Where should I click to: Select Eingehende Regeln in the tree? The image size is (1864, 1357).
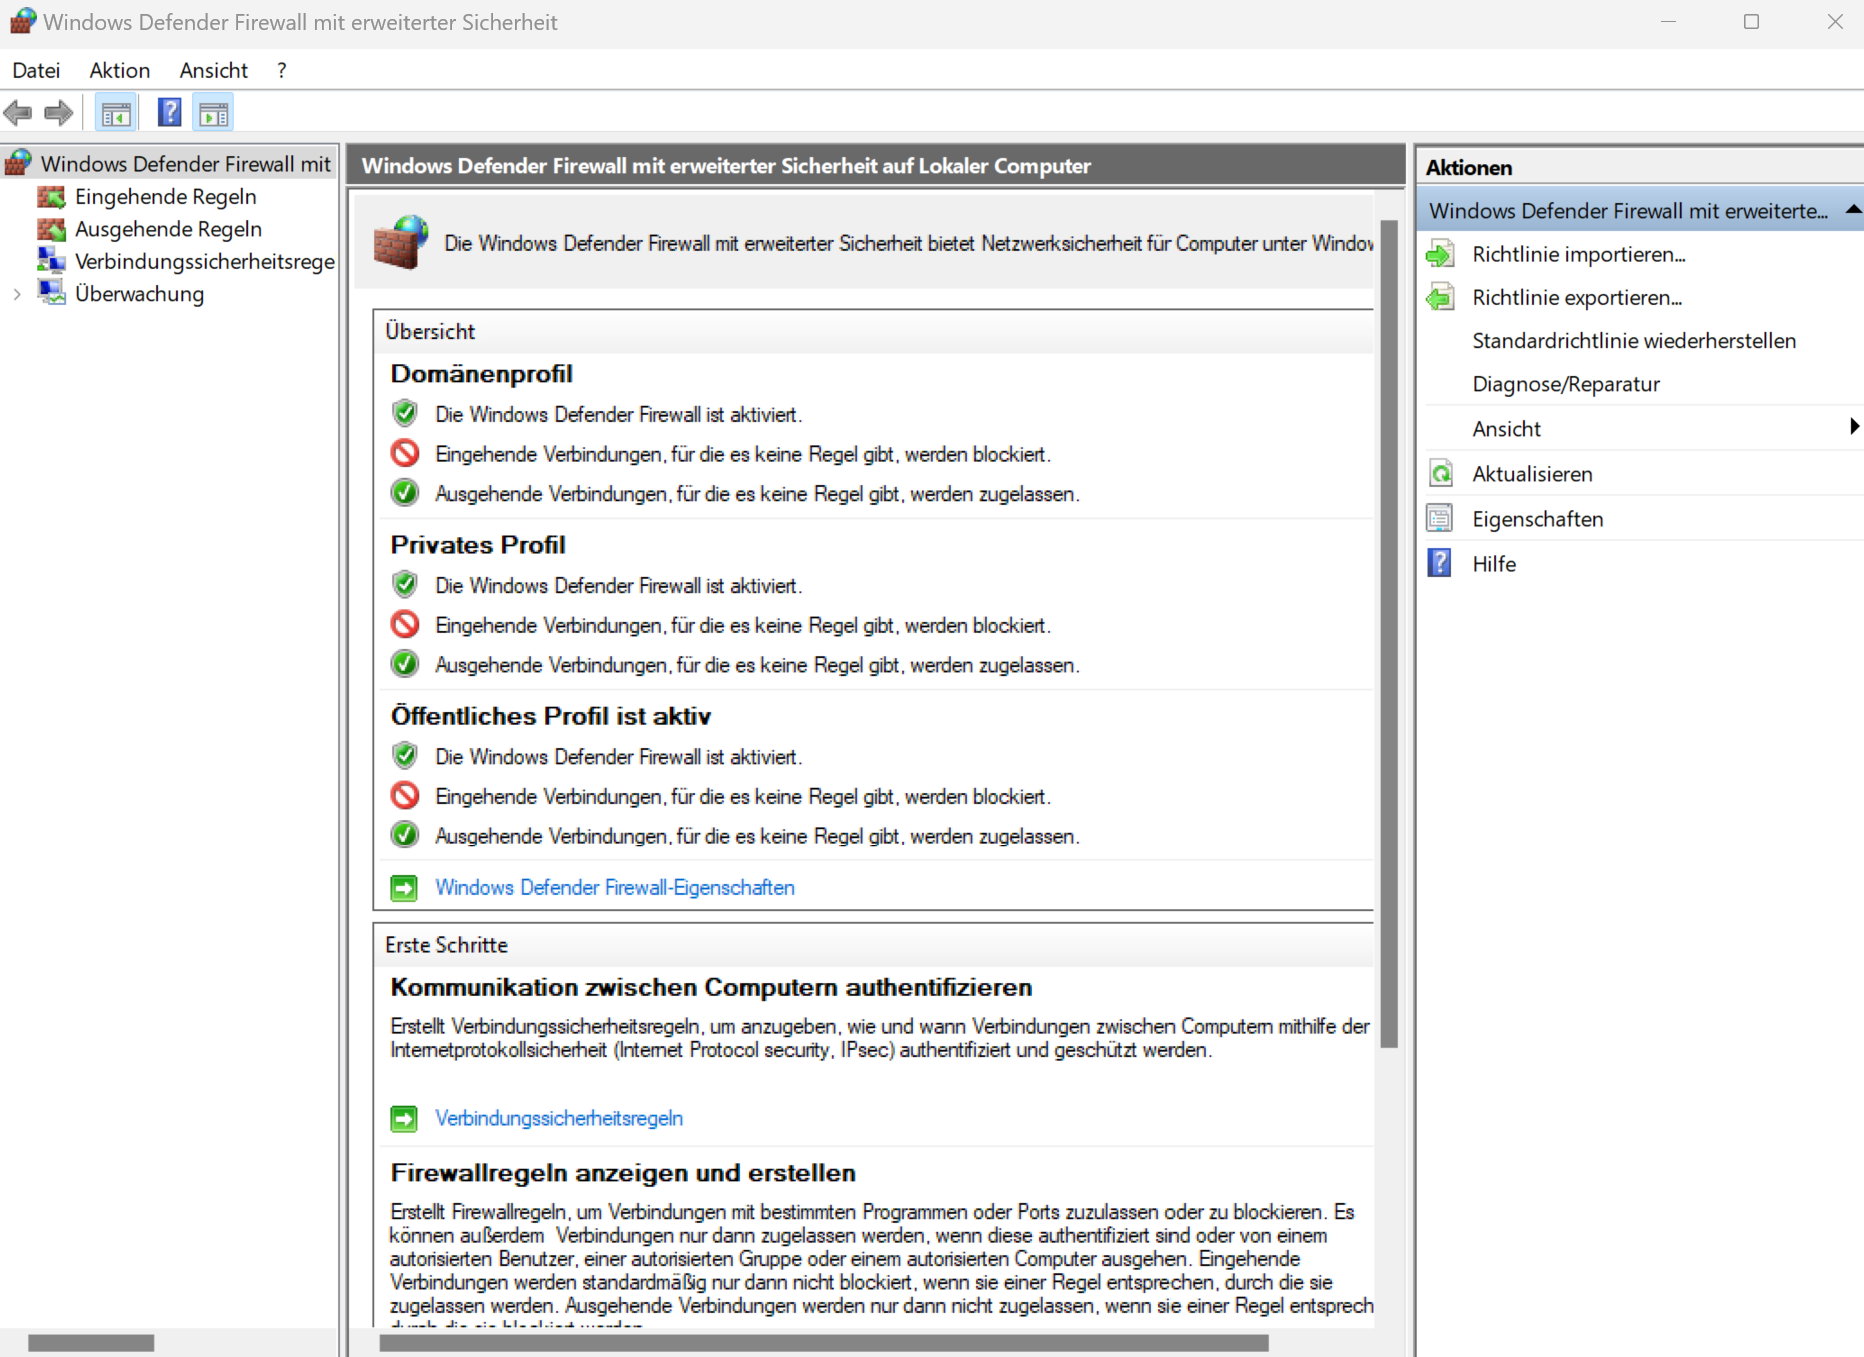point(166,197)
